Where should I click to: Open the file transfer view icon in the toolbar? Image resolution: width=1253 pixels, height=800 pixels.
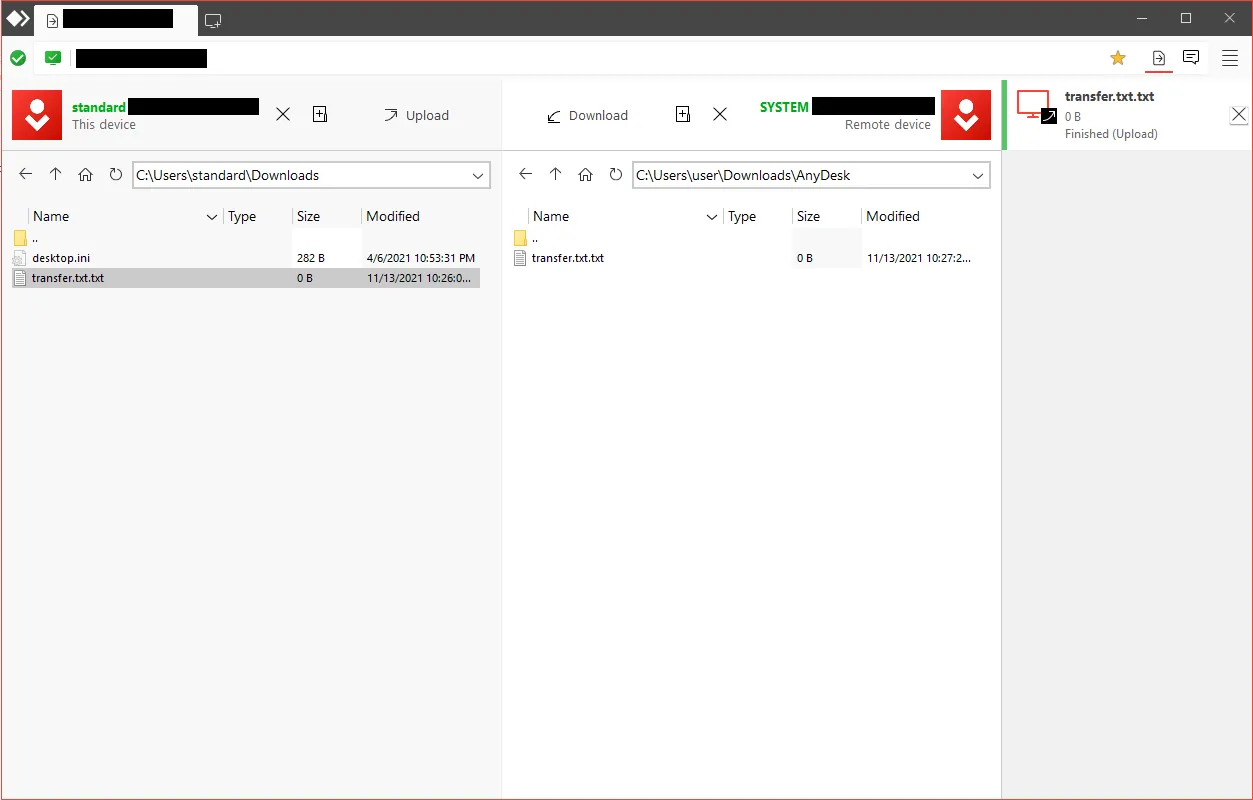pyautogui.click(x=1159, y=57)
